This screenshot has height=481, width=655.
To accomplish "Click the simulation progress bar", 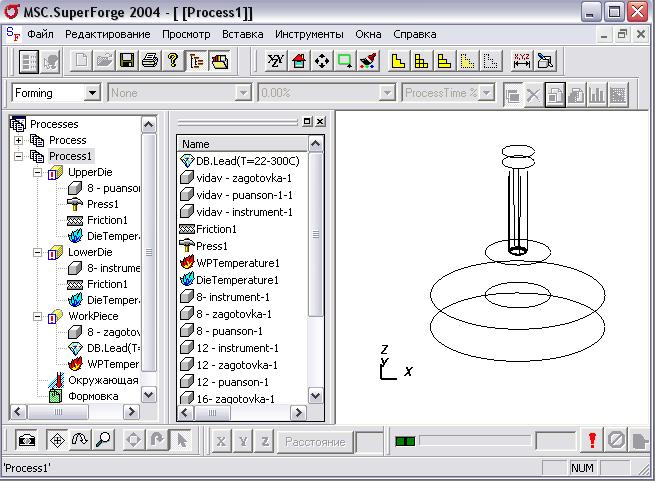I will 475,440.
